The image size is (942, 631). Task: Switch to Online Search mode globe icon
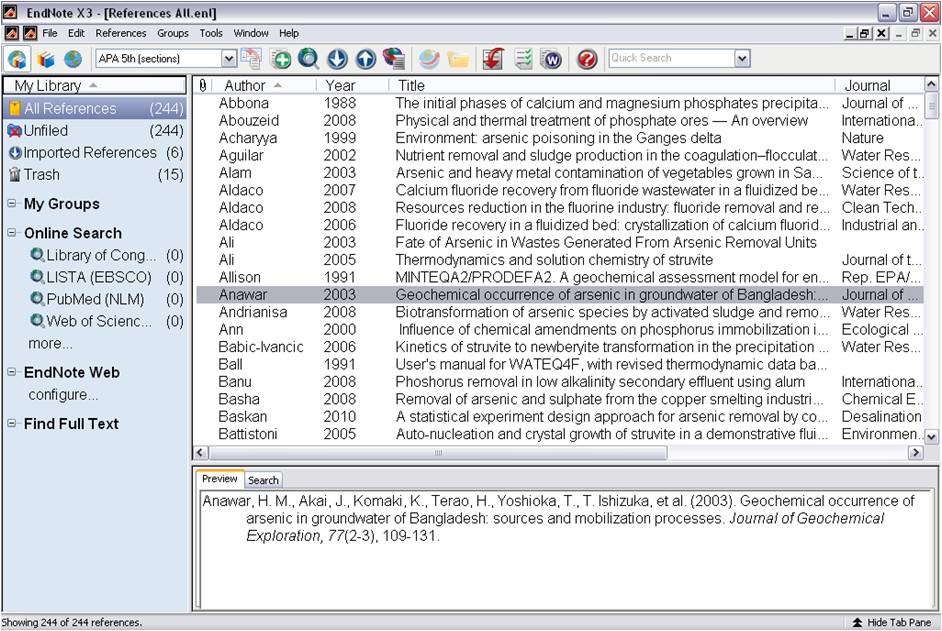tap(73, 59)
